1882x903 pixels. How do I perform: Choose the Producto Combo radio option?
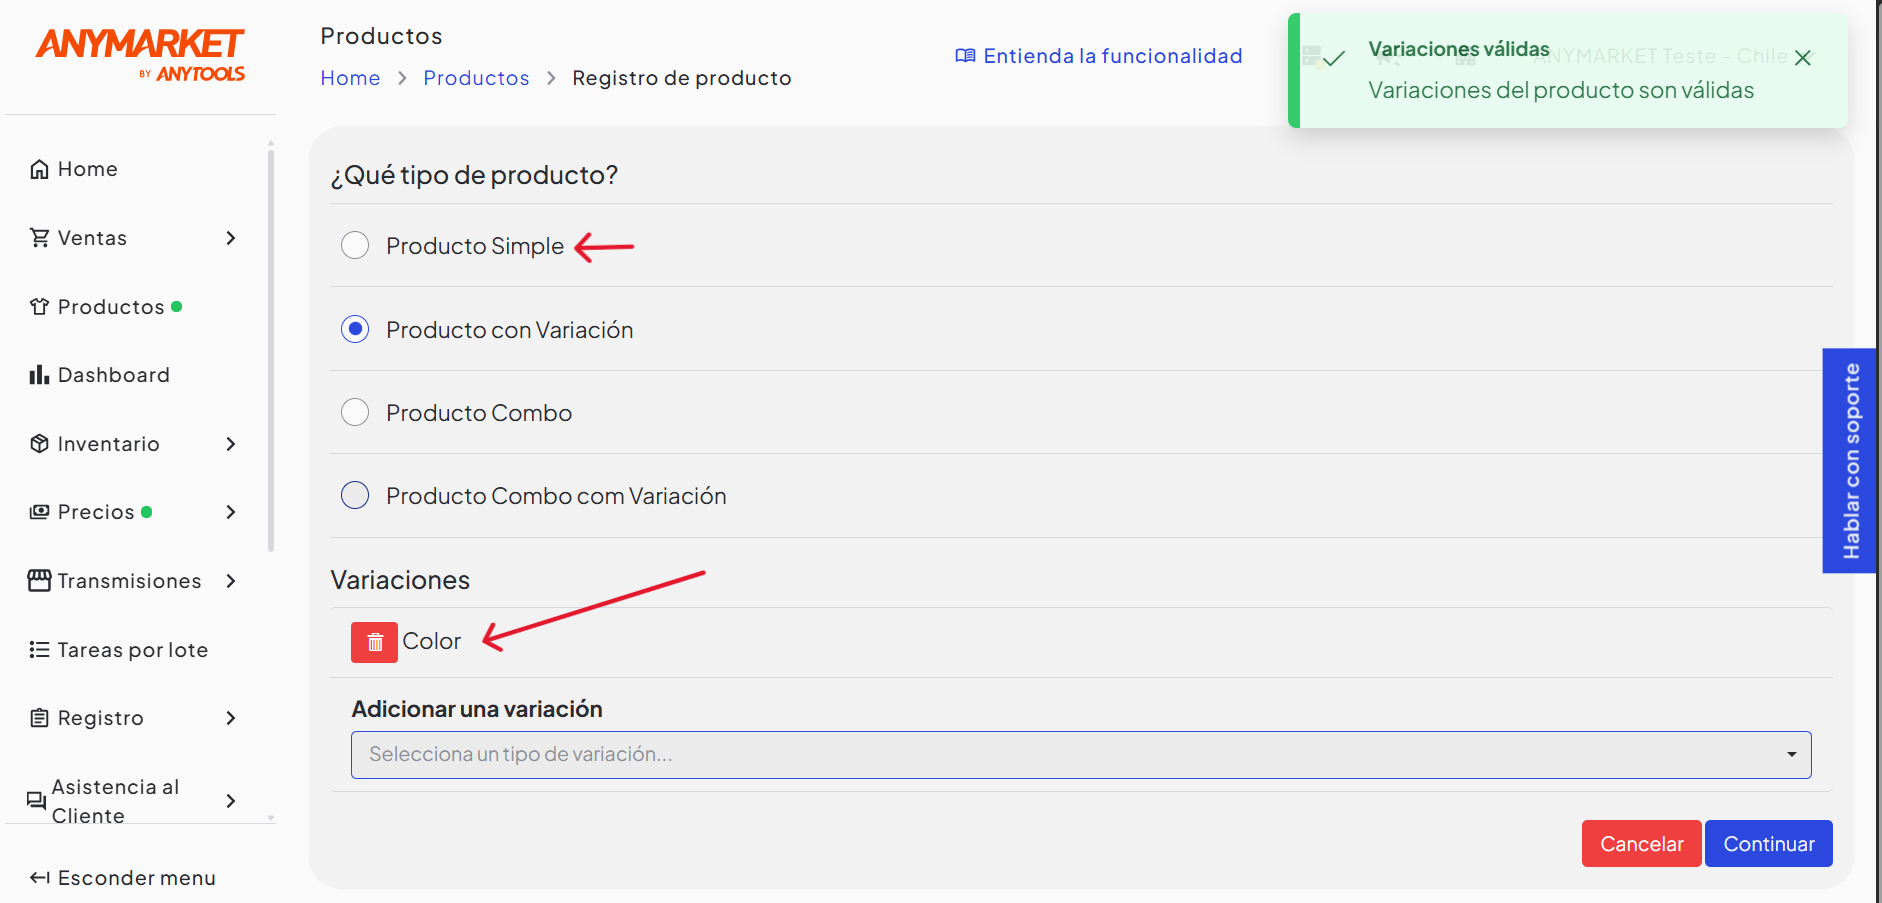[x=355, y=413]
